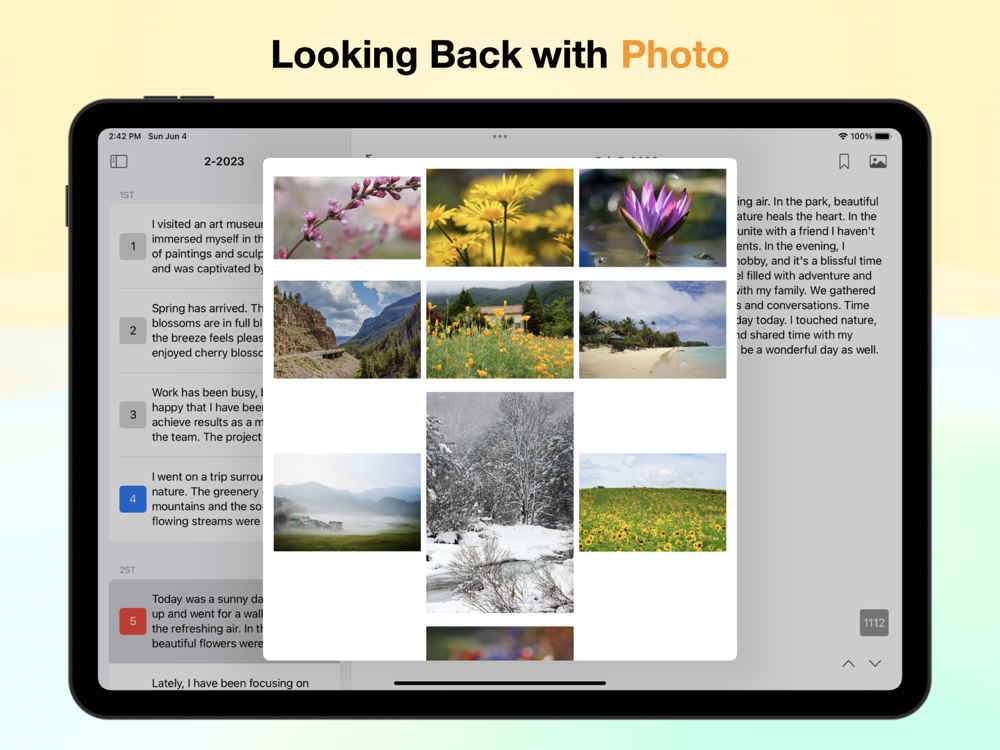Open the misty mountain valley photo
The width and height of the screenshot is (1000, 750).
(347, 502)
